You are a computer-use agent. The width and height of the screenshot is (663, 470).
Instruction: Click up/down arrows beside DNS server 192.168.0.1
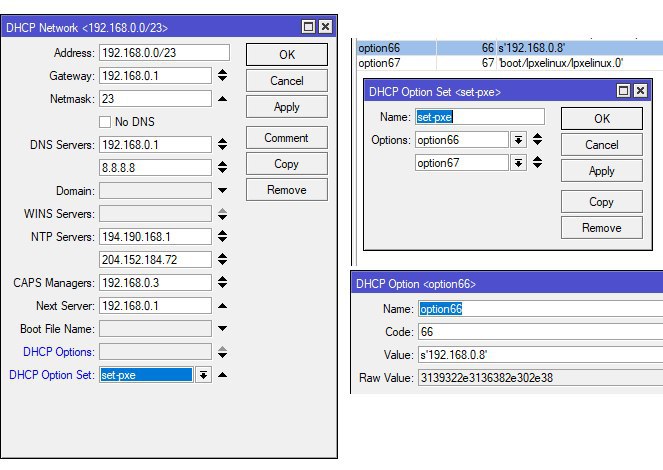tap(222, 145)
